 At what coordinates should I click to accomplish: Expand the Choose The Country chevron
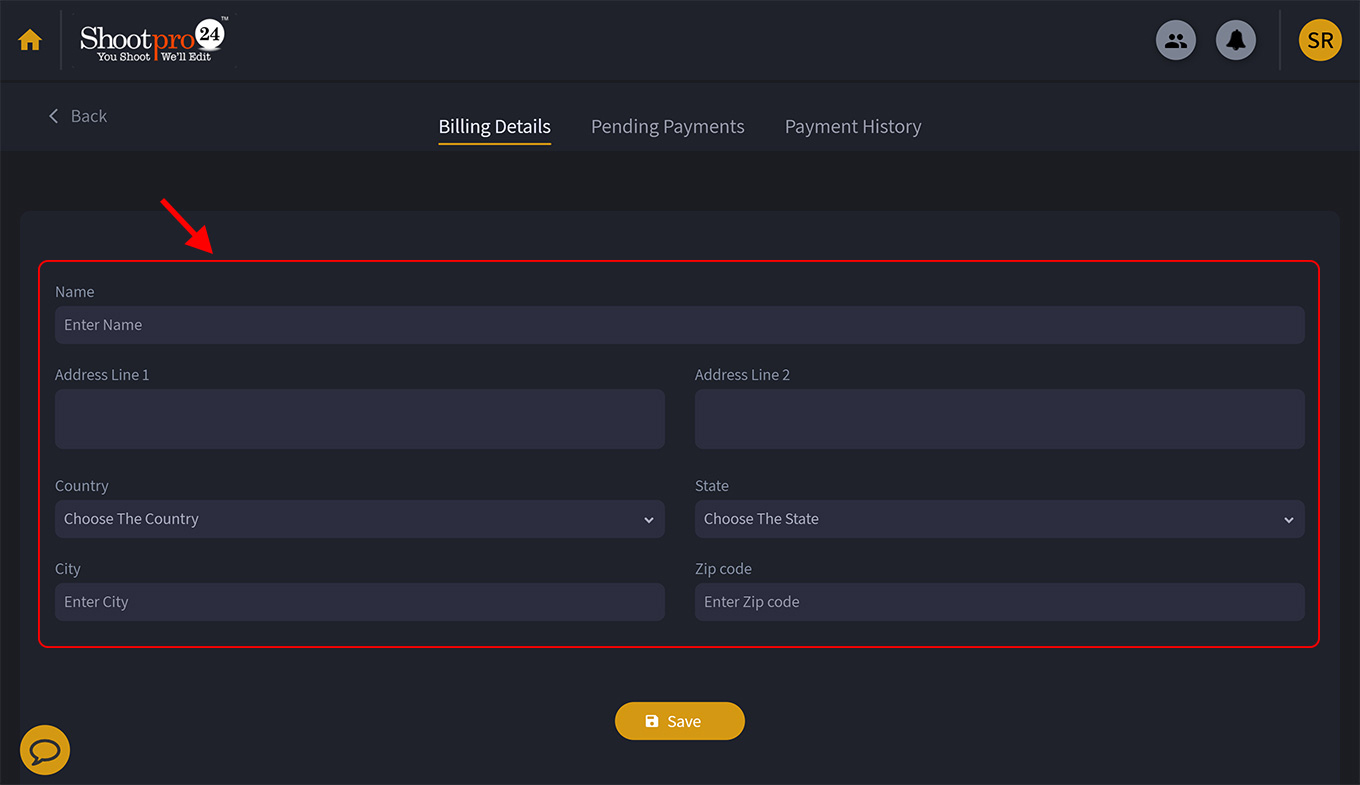click(649, 519)
